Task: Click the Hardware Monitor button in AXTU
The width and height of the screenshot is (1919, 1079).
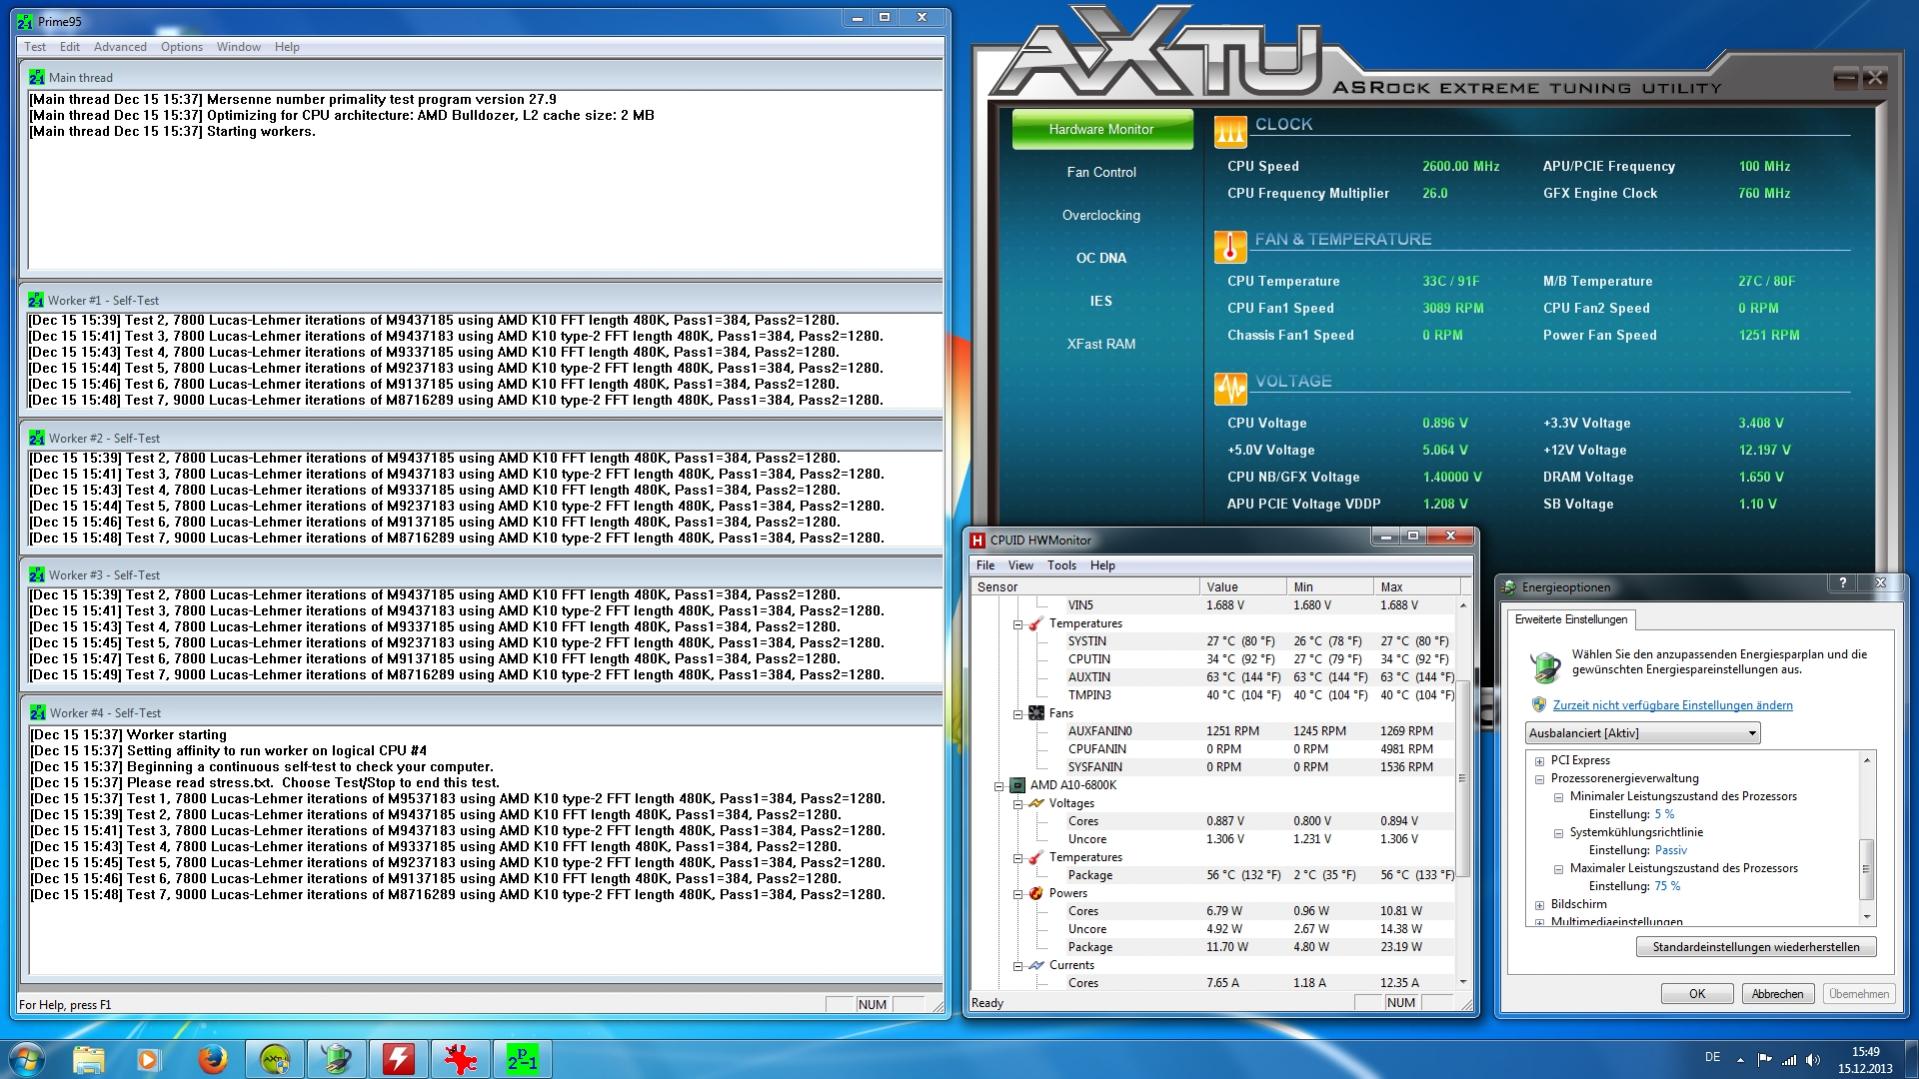Action: click(x=1102, y=129)
